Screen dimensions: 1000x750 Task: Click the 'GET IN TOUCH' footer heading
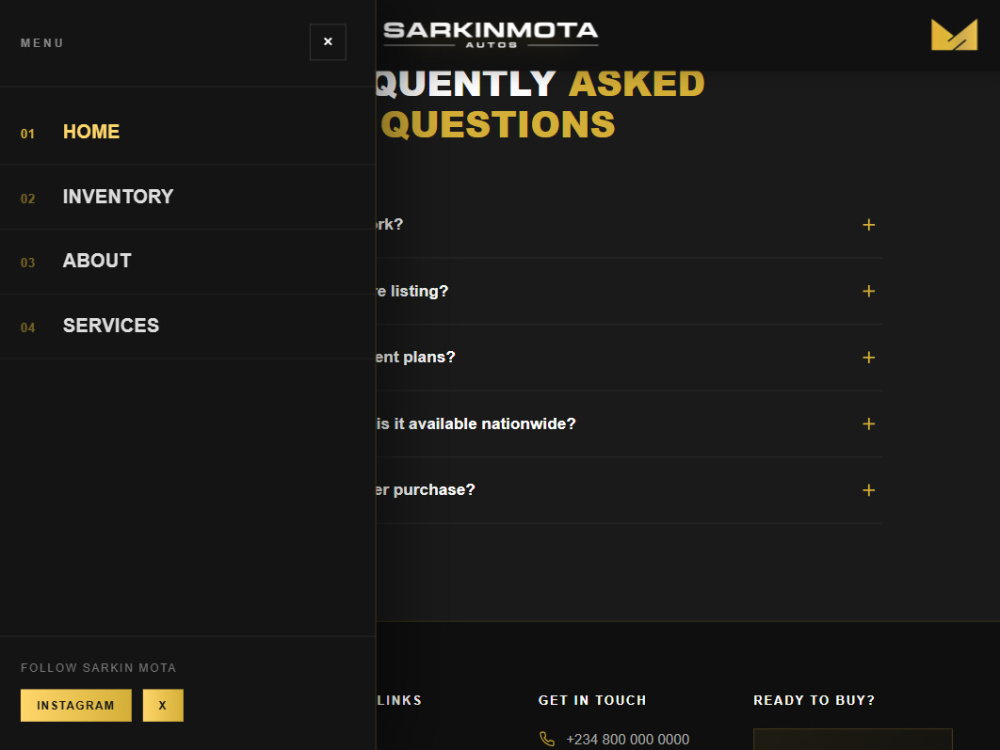tap(592, 700)
